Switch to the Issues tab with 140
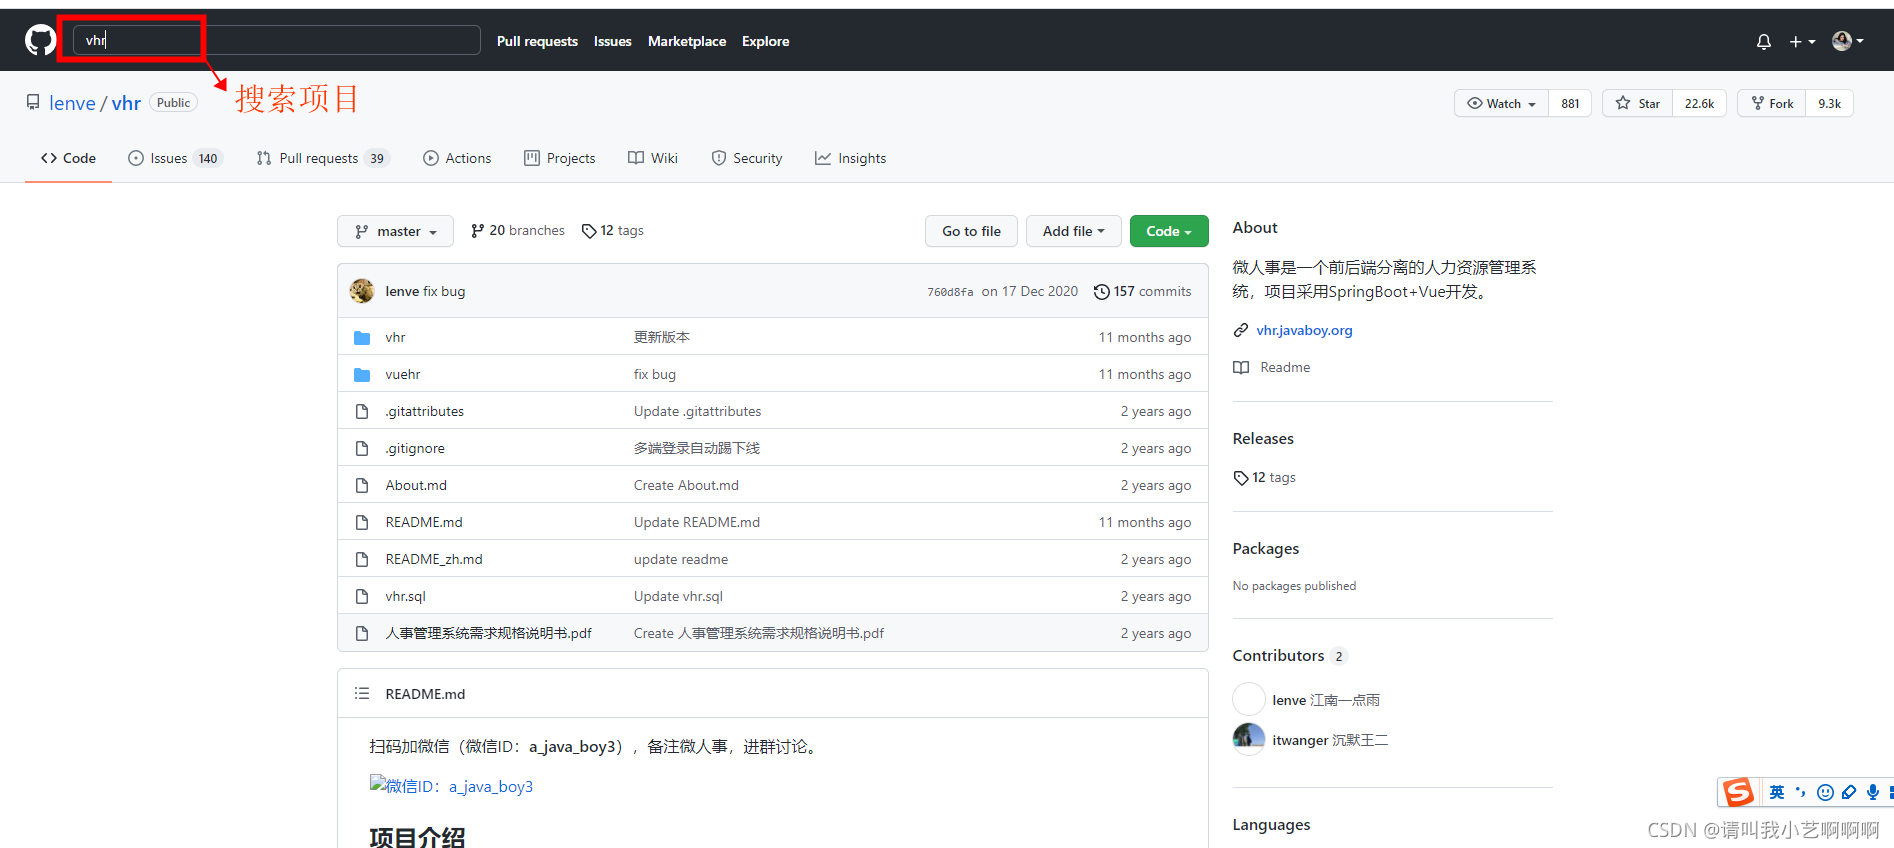This screenshot has height=848, width=1894. [x=175, y=158]
